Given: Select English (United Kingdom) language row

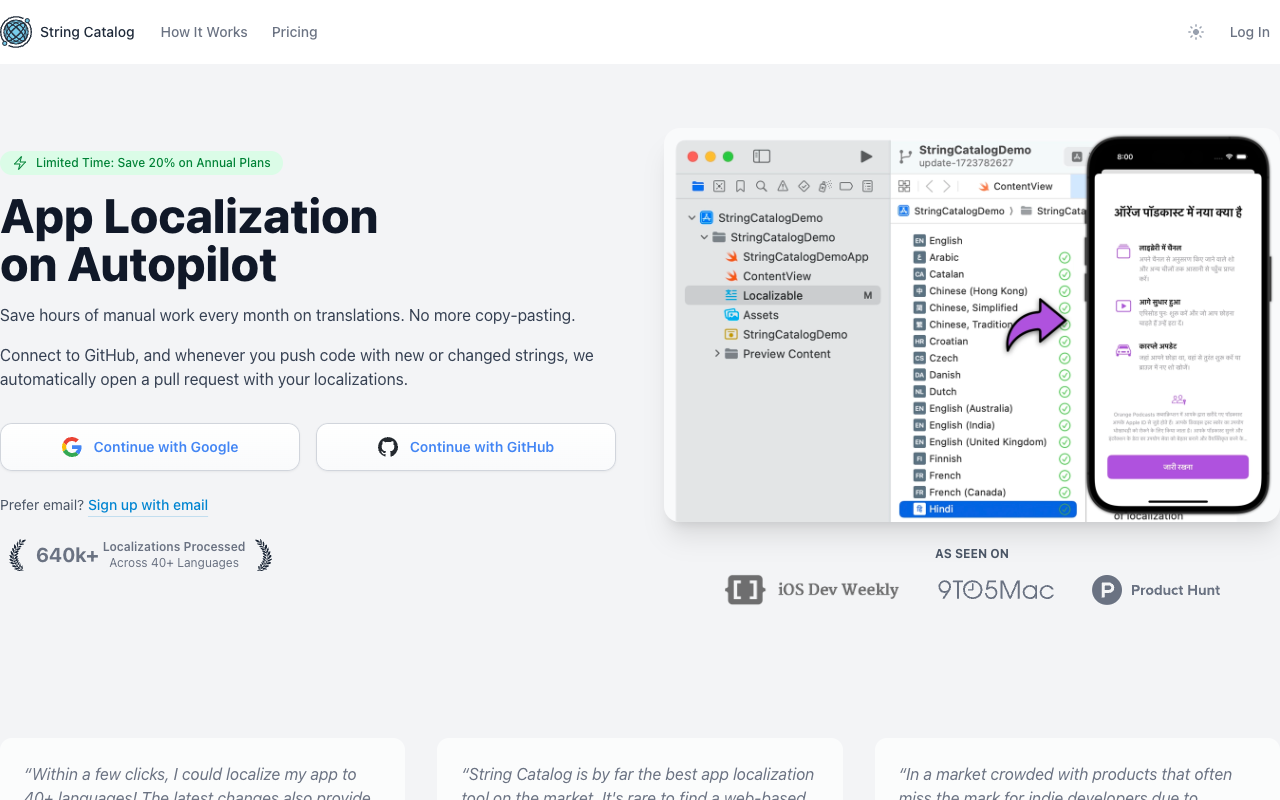Looking at the screenshot, I should (x=992, y=442).
